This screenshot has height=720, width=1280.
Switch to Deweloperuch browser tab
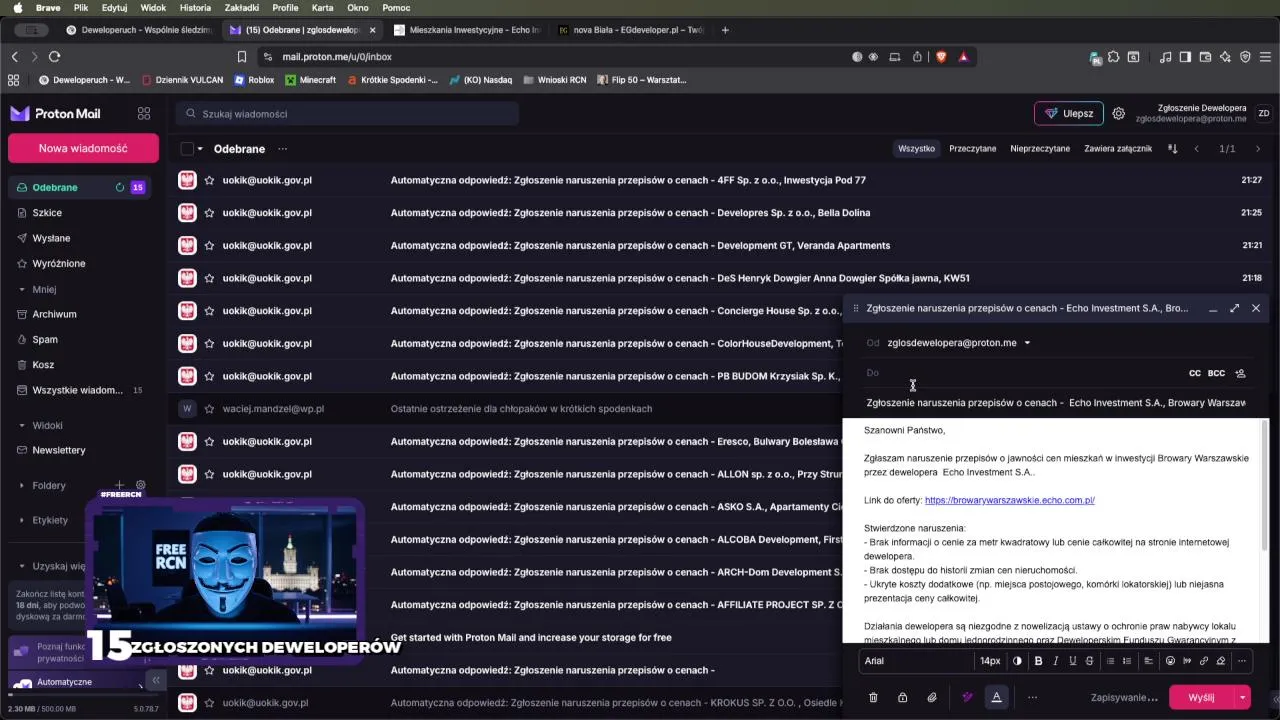click(137, 30)
